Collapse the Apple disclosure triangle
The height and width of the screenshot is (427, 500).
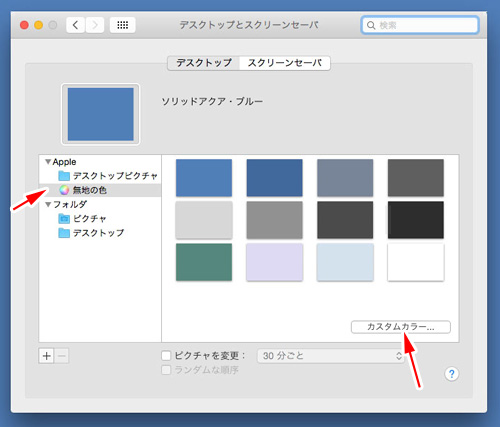tap(48, 162)
